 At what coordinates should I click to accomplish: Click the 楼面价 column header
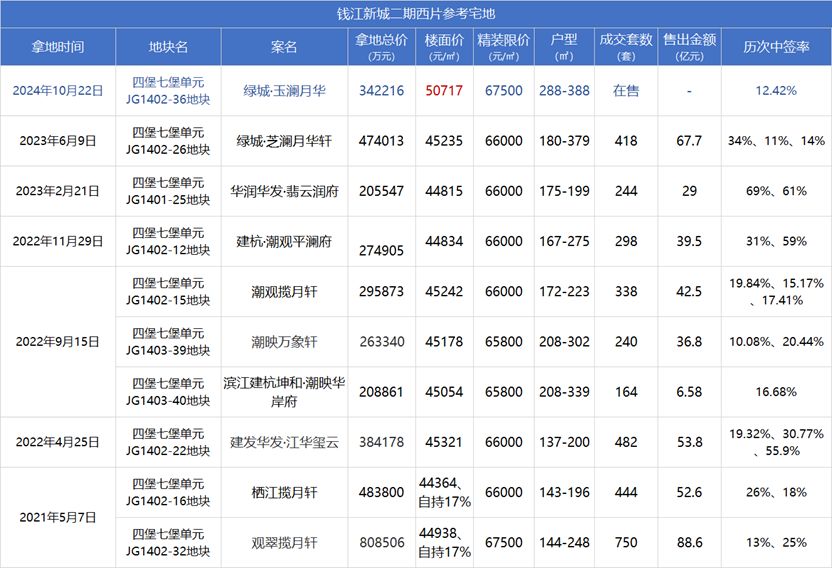(x=444, y=47)
